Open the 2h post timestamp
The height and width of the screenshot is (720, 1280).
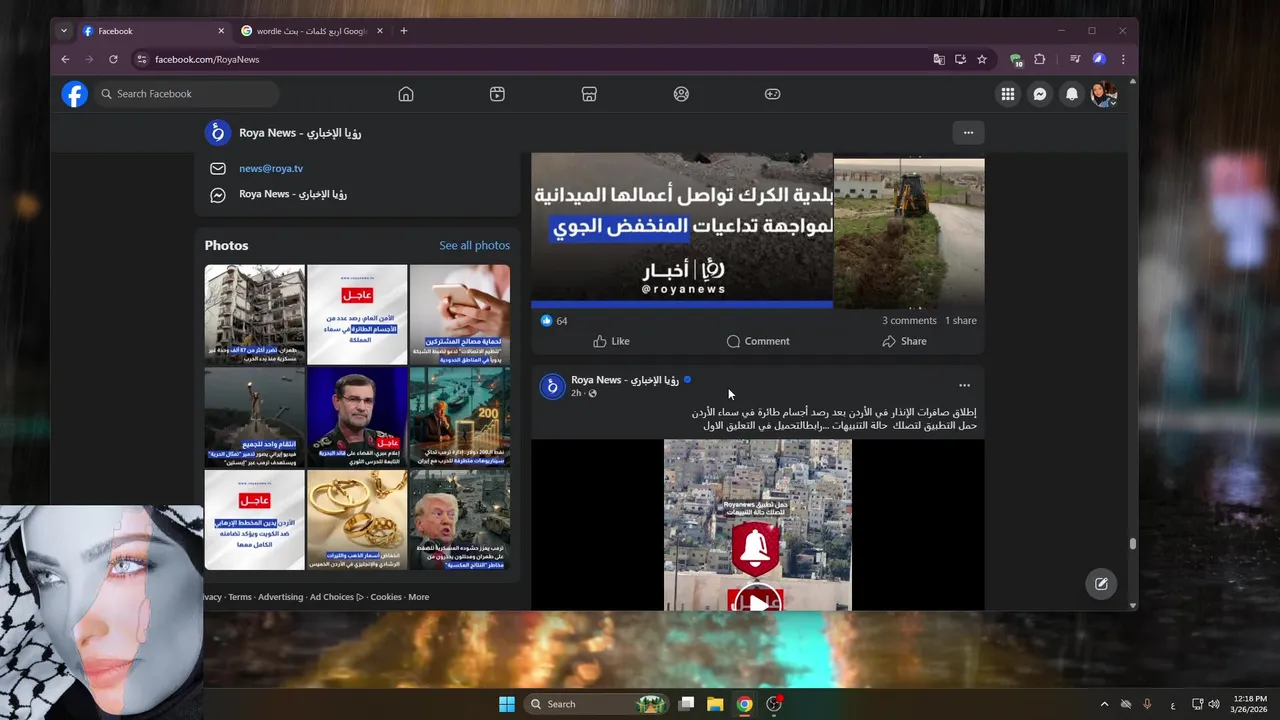tap(576, 393)
